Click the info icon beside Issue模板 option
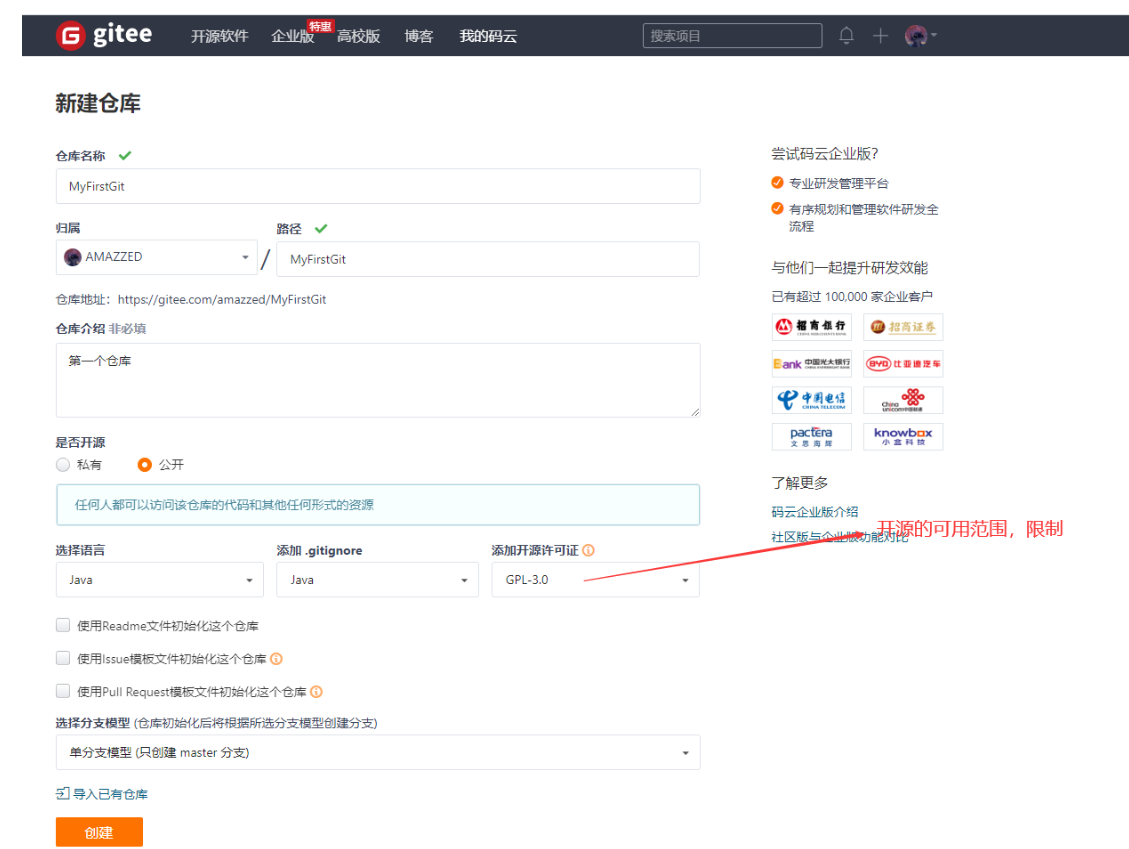Screen dimensions: 1129x849 coord(276,659)
